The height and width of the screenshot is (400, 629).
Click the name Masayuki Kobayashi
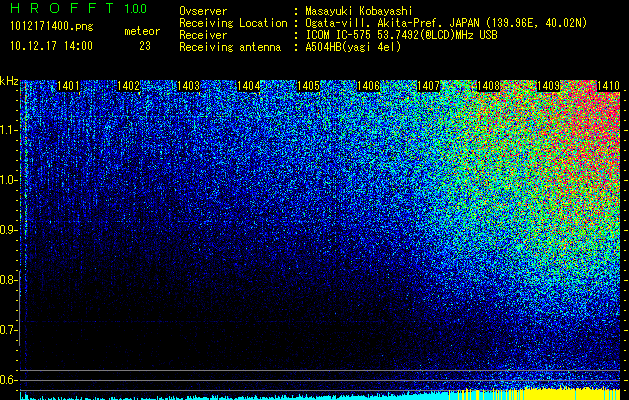pos(359,11)
